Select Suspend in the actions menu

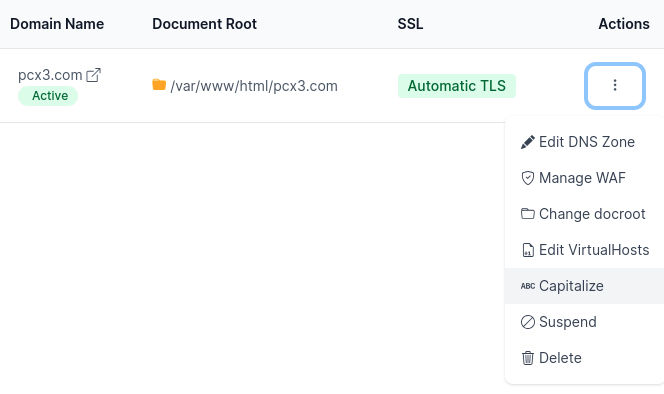click(584, 322)
